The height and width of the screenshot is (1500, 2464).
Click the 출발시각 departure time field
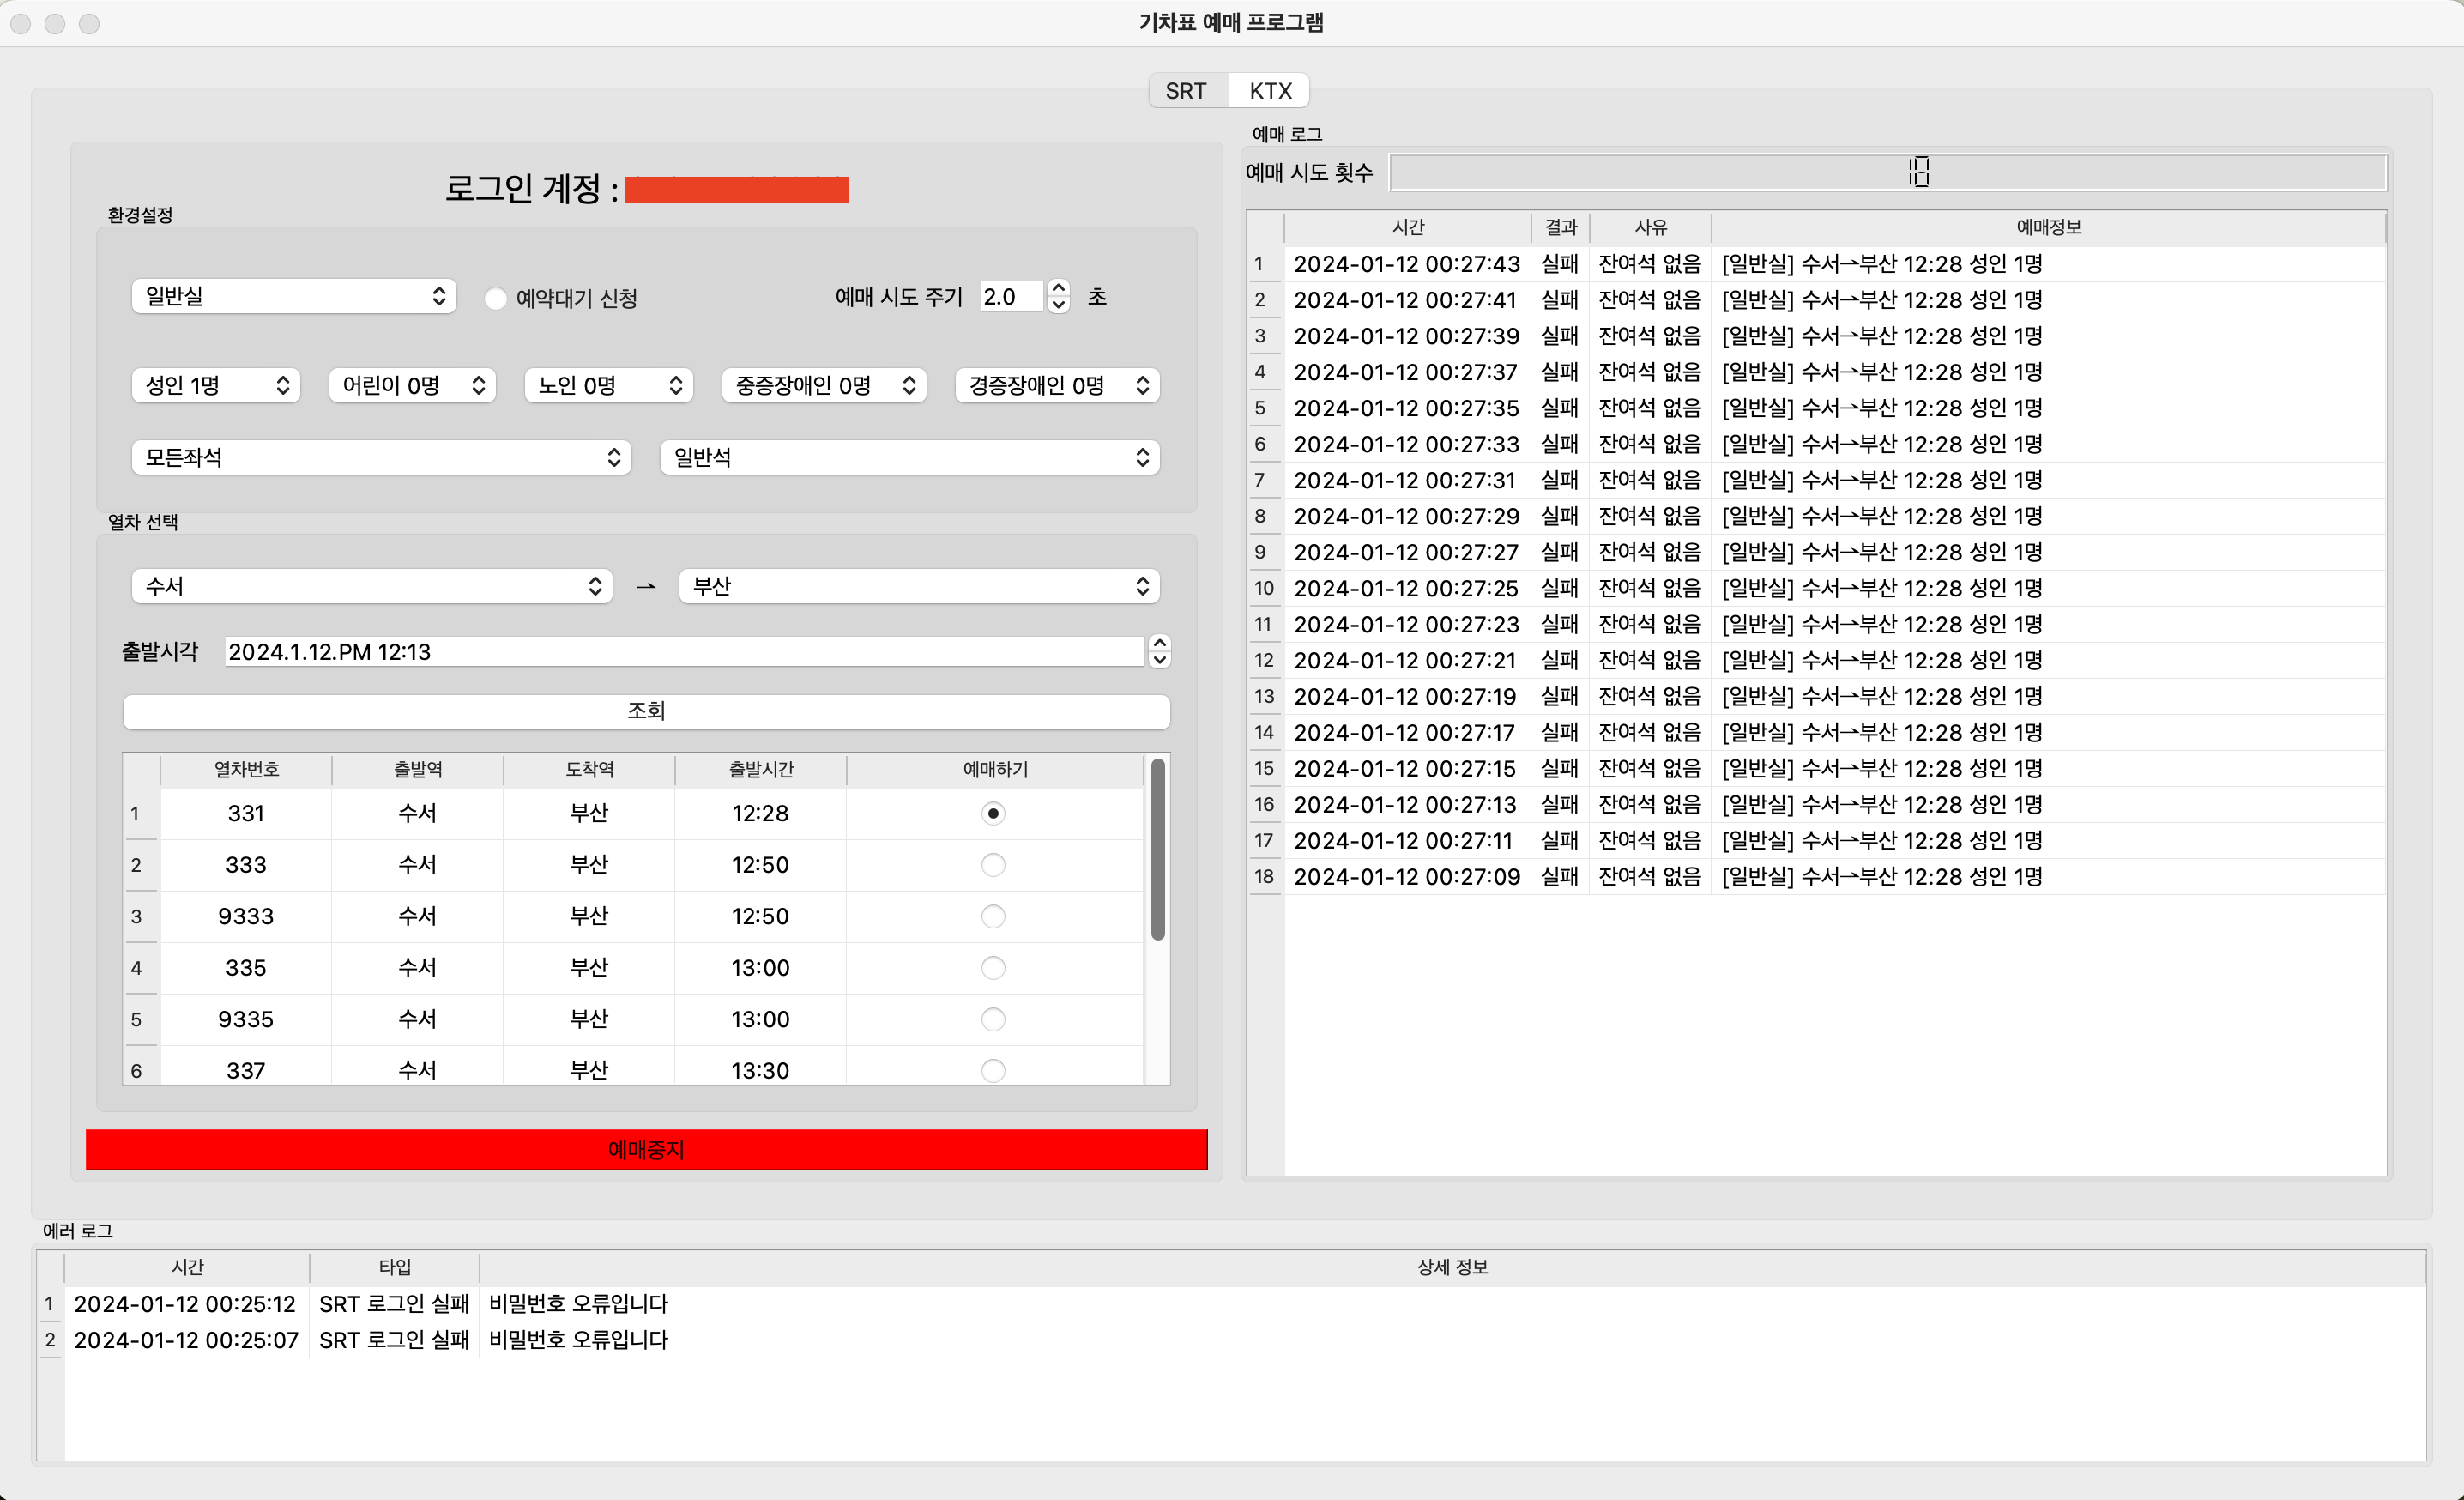pos(684,652)
